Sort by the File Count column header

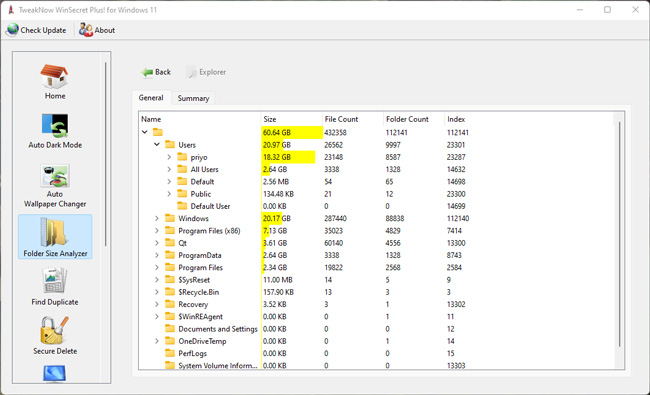353,119
